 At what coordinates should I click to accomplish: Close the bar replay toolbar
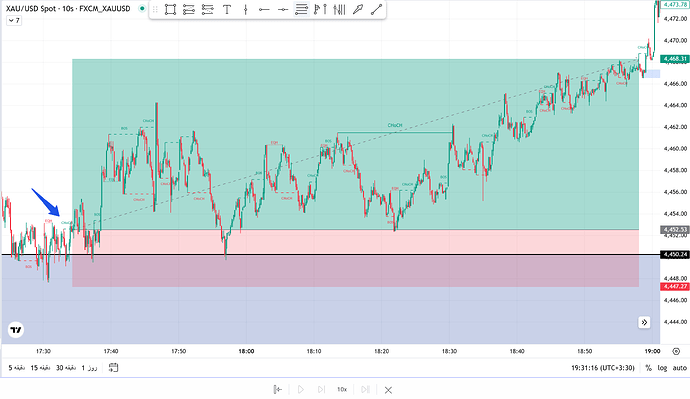[388, 390]
